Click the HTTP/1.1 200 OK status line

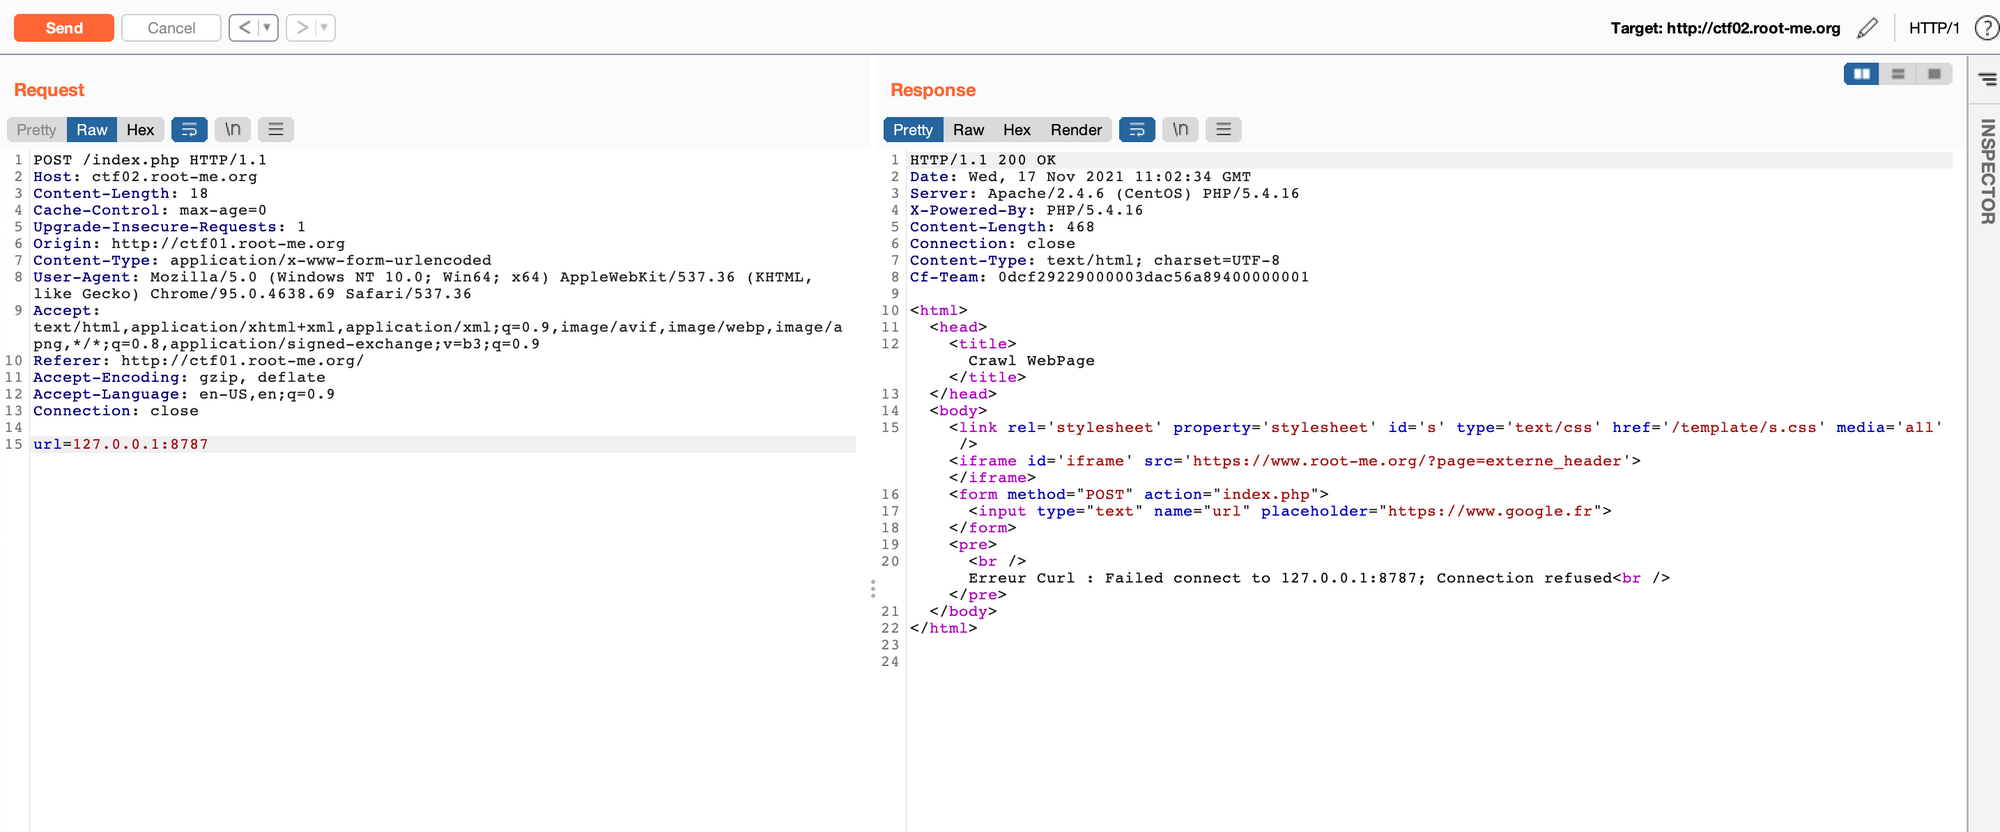click(x=983, y=160)
